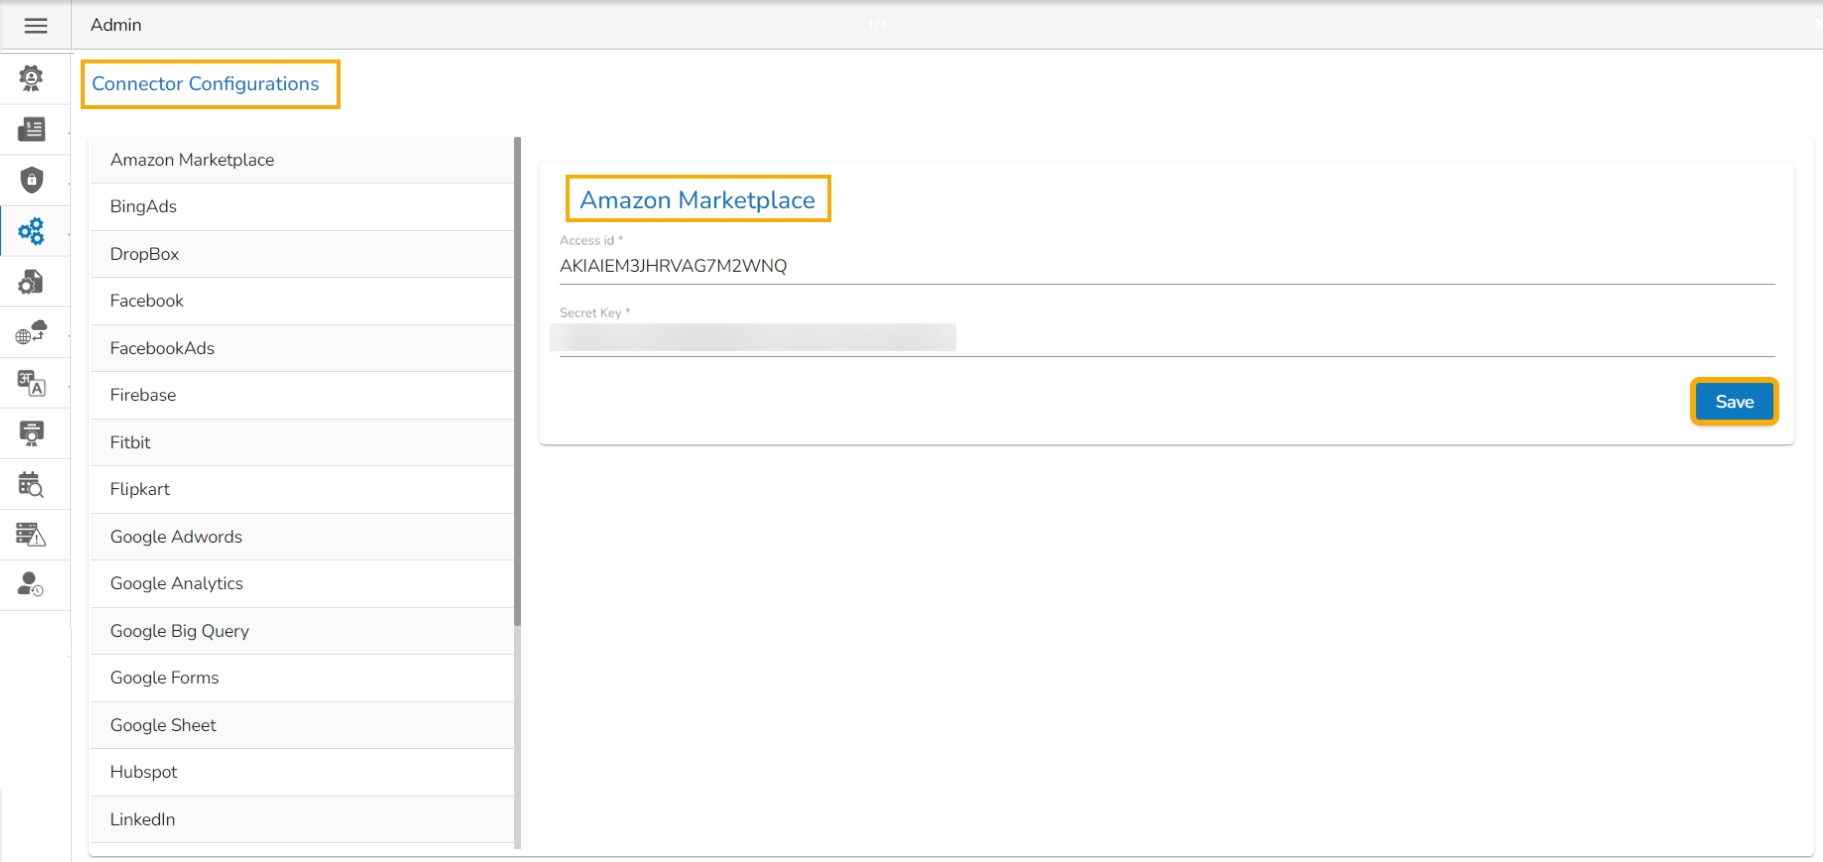
Task: Select the certificate sidebar icon
Action: 32,433
